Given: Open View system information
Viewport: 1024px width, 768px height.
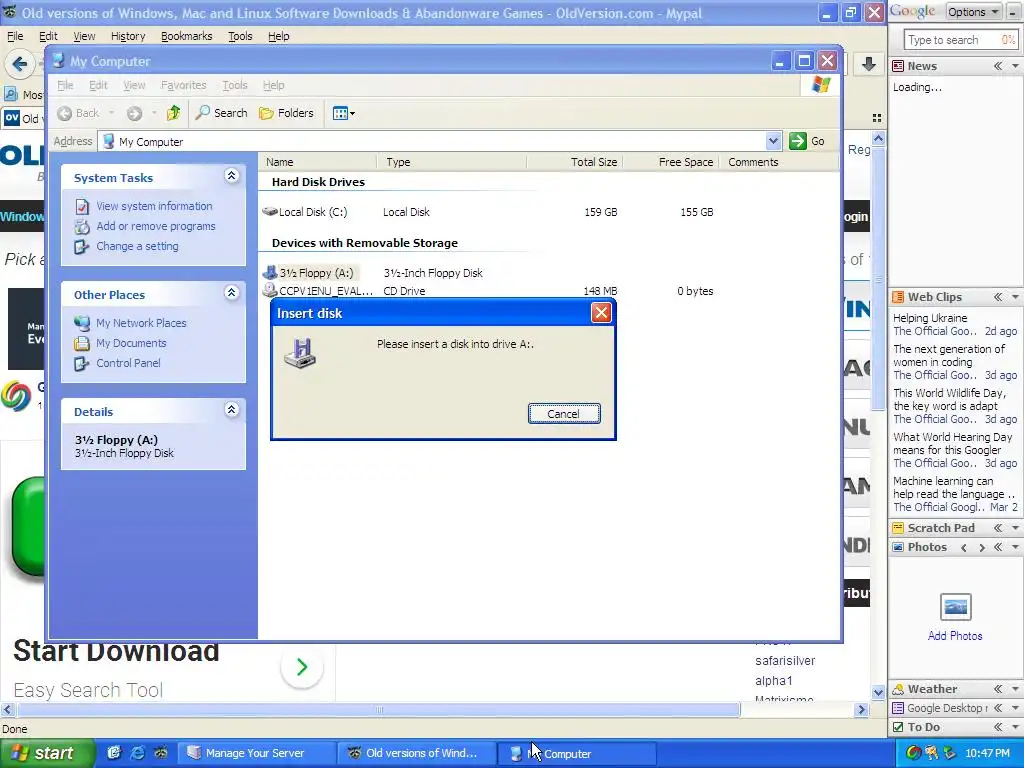Looking at the screenshot, I should coord(154,206).
